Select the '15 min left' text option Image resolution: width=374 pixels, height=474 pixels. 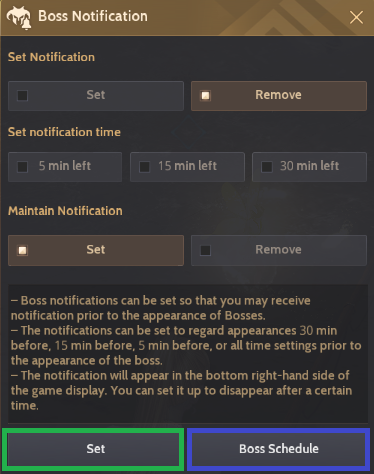pyautogui.click(x=187, y=166)
